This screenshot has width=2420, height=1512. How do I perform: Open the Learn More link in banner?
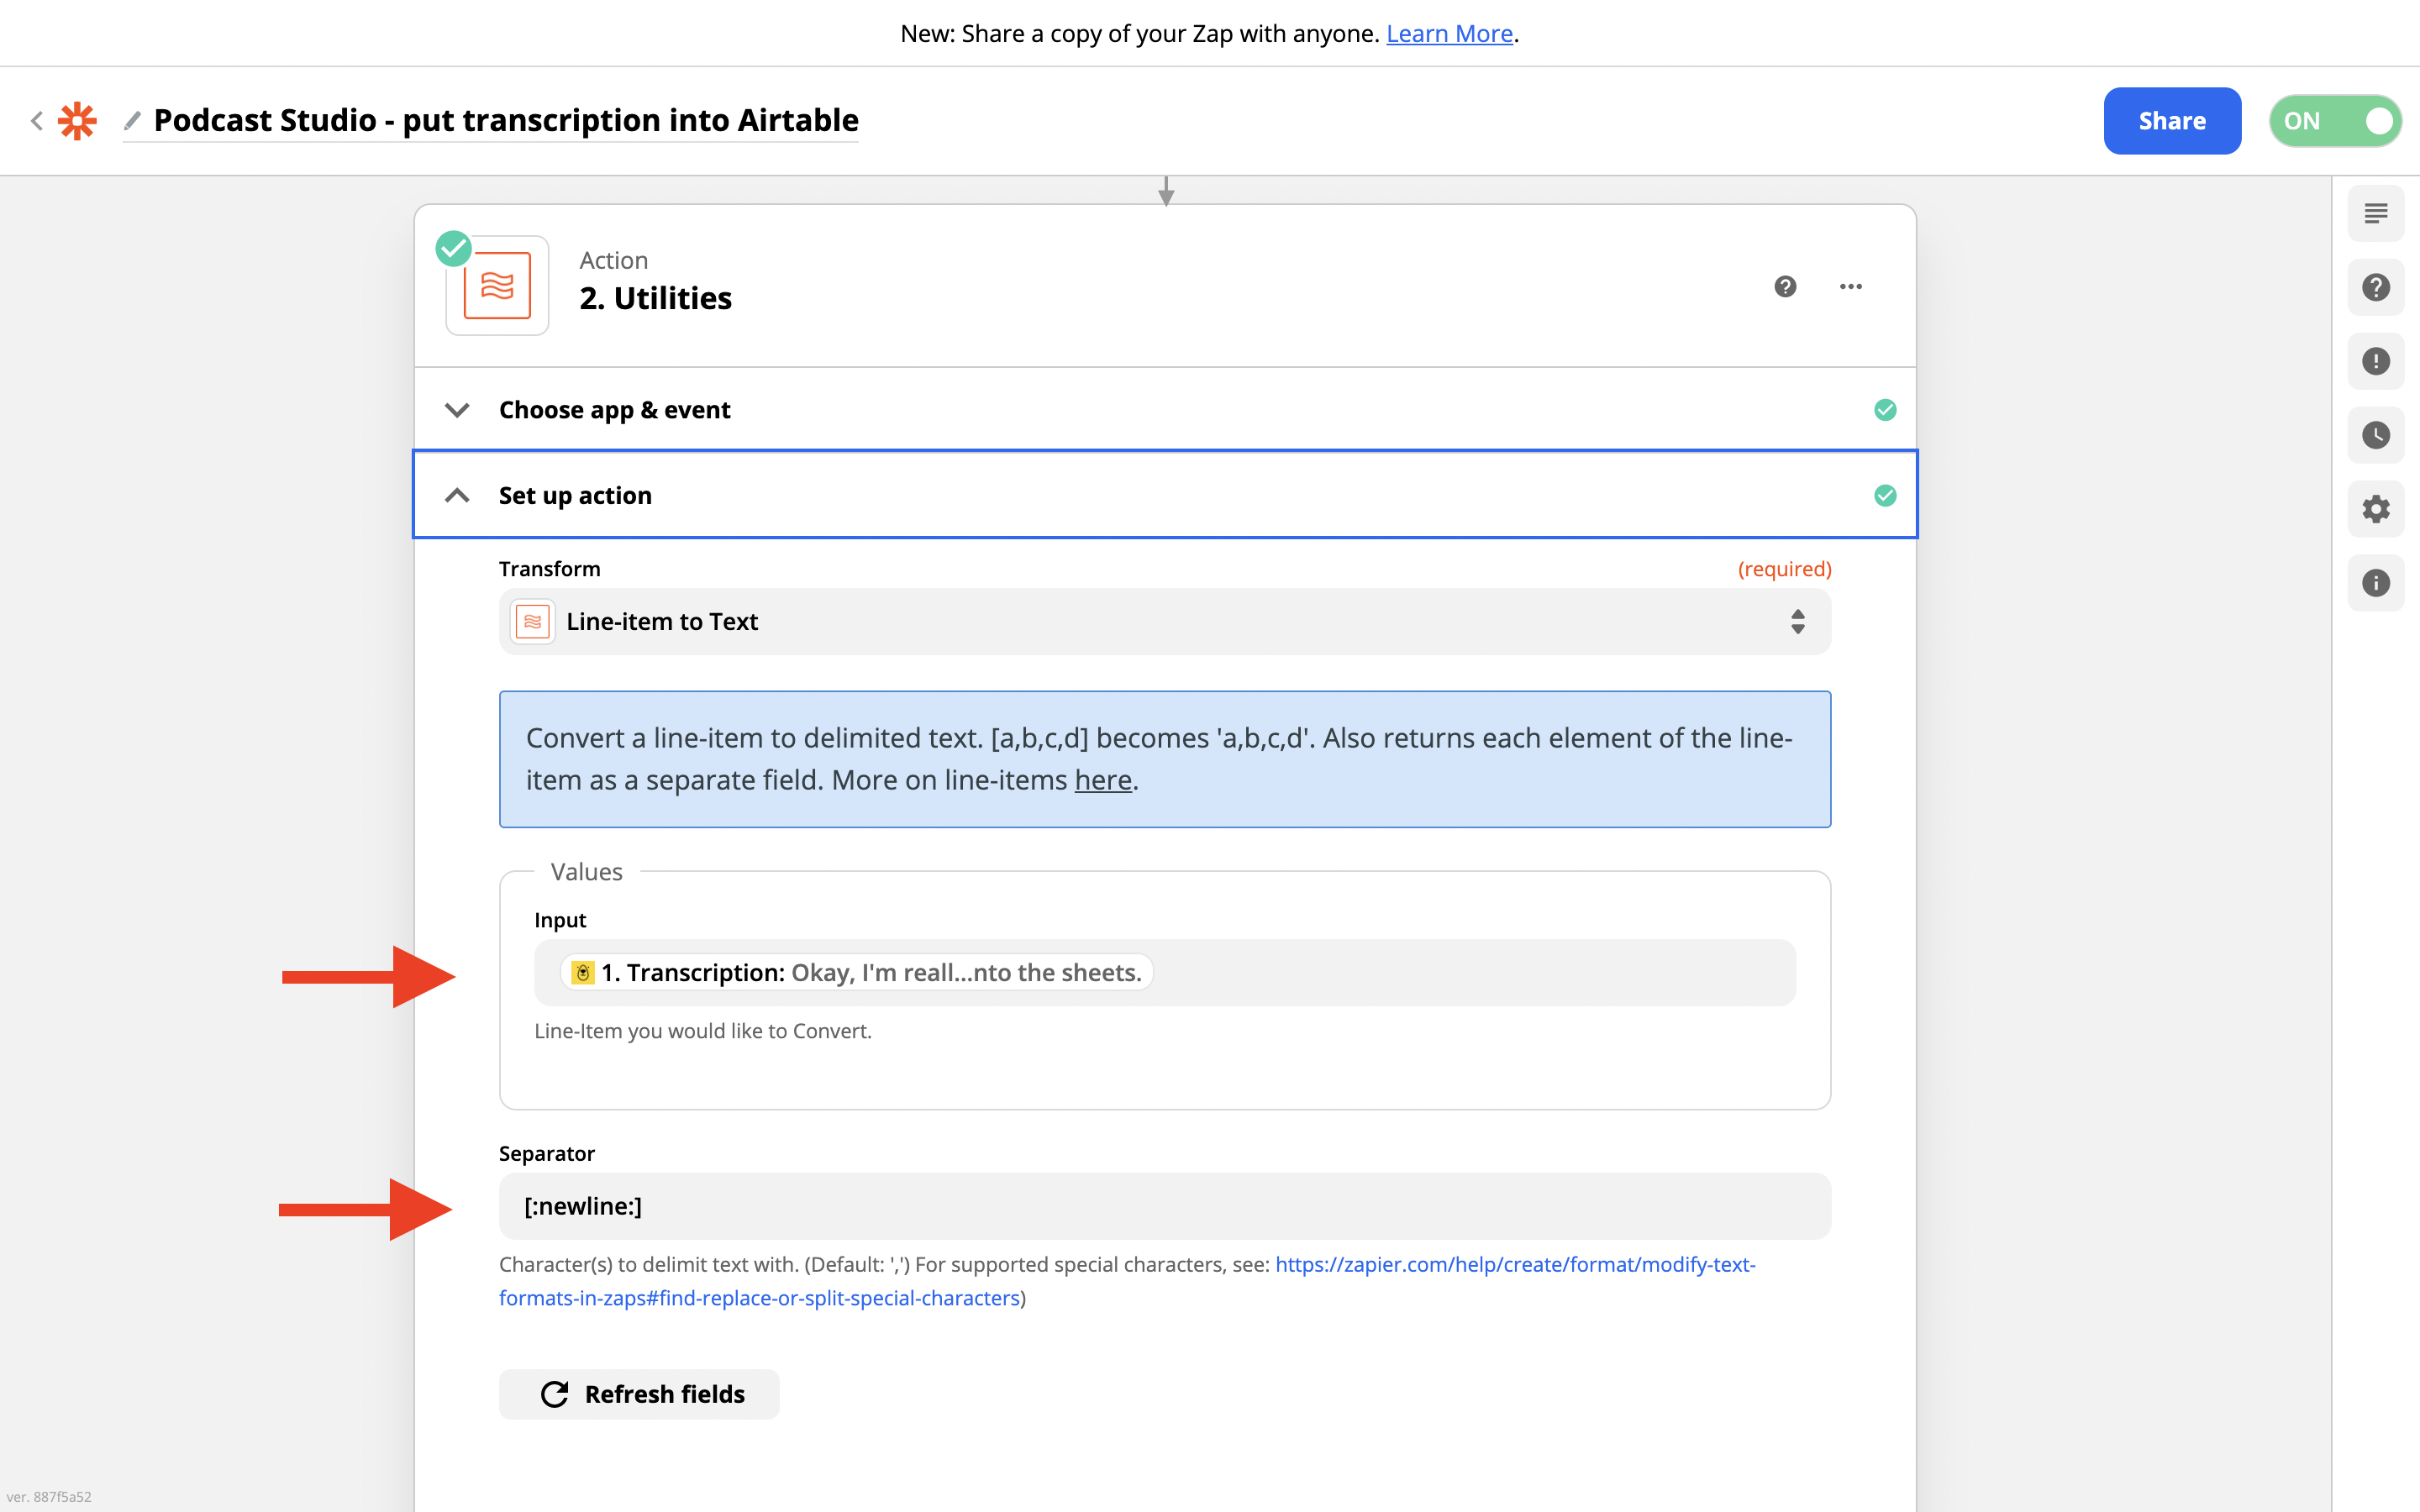pyautogui.click(x=1448, y=34)
